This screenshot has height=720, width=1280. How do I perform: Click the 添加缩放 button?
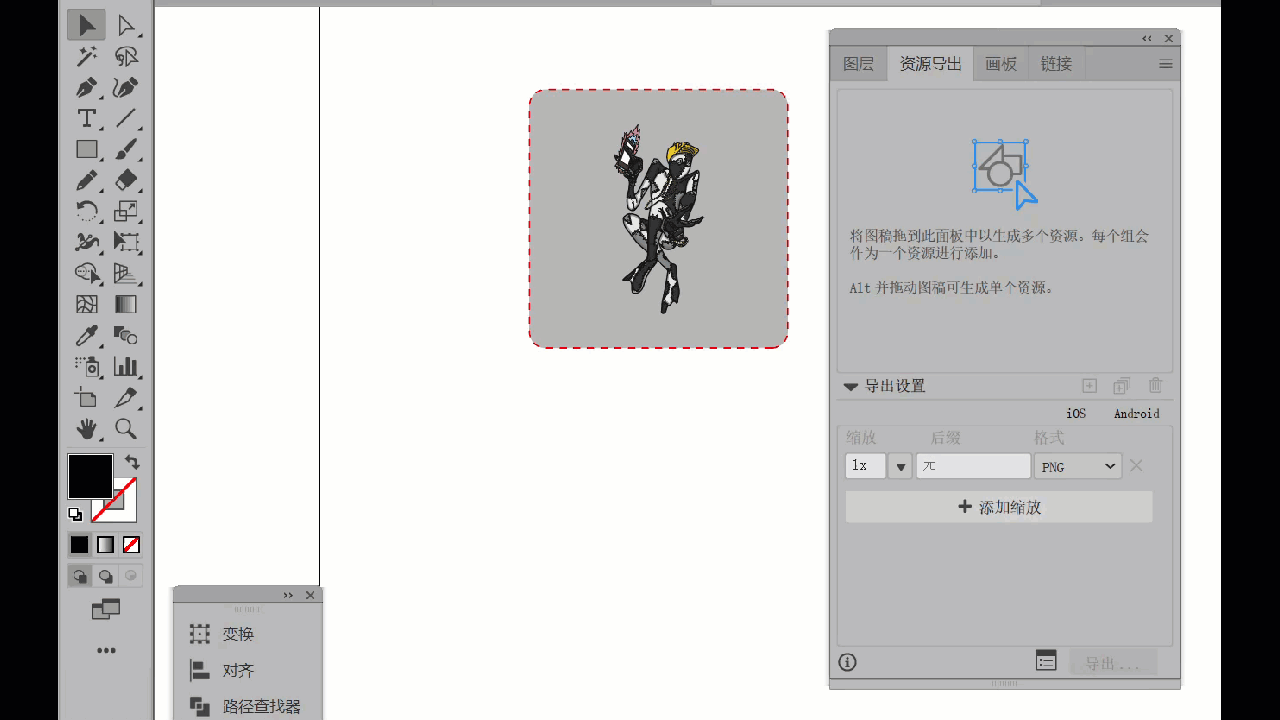(x=999, y=507)
